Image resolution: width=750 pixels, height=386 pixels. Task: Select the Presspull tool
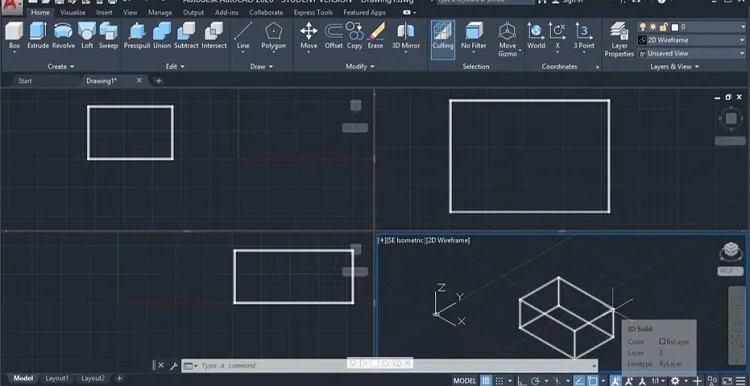tap(137, 36)
